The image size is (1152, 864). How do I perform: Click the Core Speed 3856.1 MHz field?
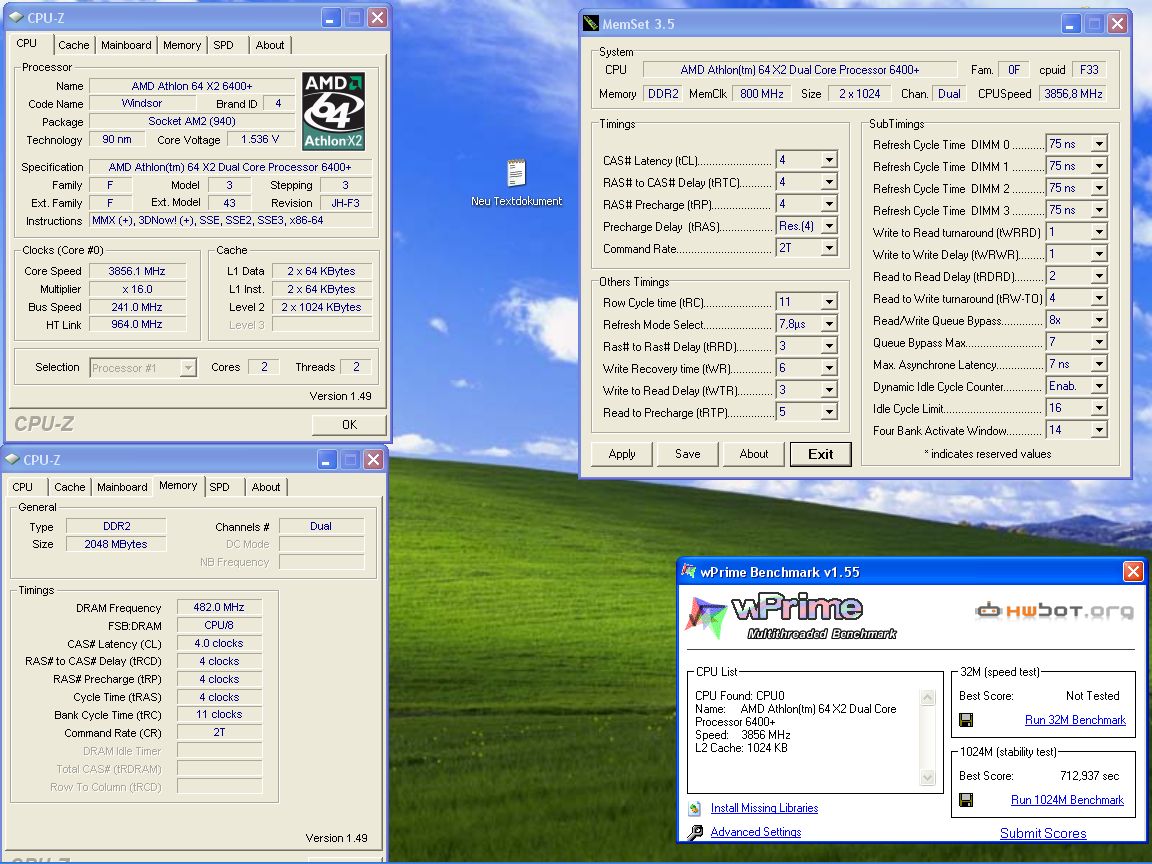(137, 271)
